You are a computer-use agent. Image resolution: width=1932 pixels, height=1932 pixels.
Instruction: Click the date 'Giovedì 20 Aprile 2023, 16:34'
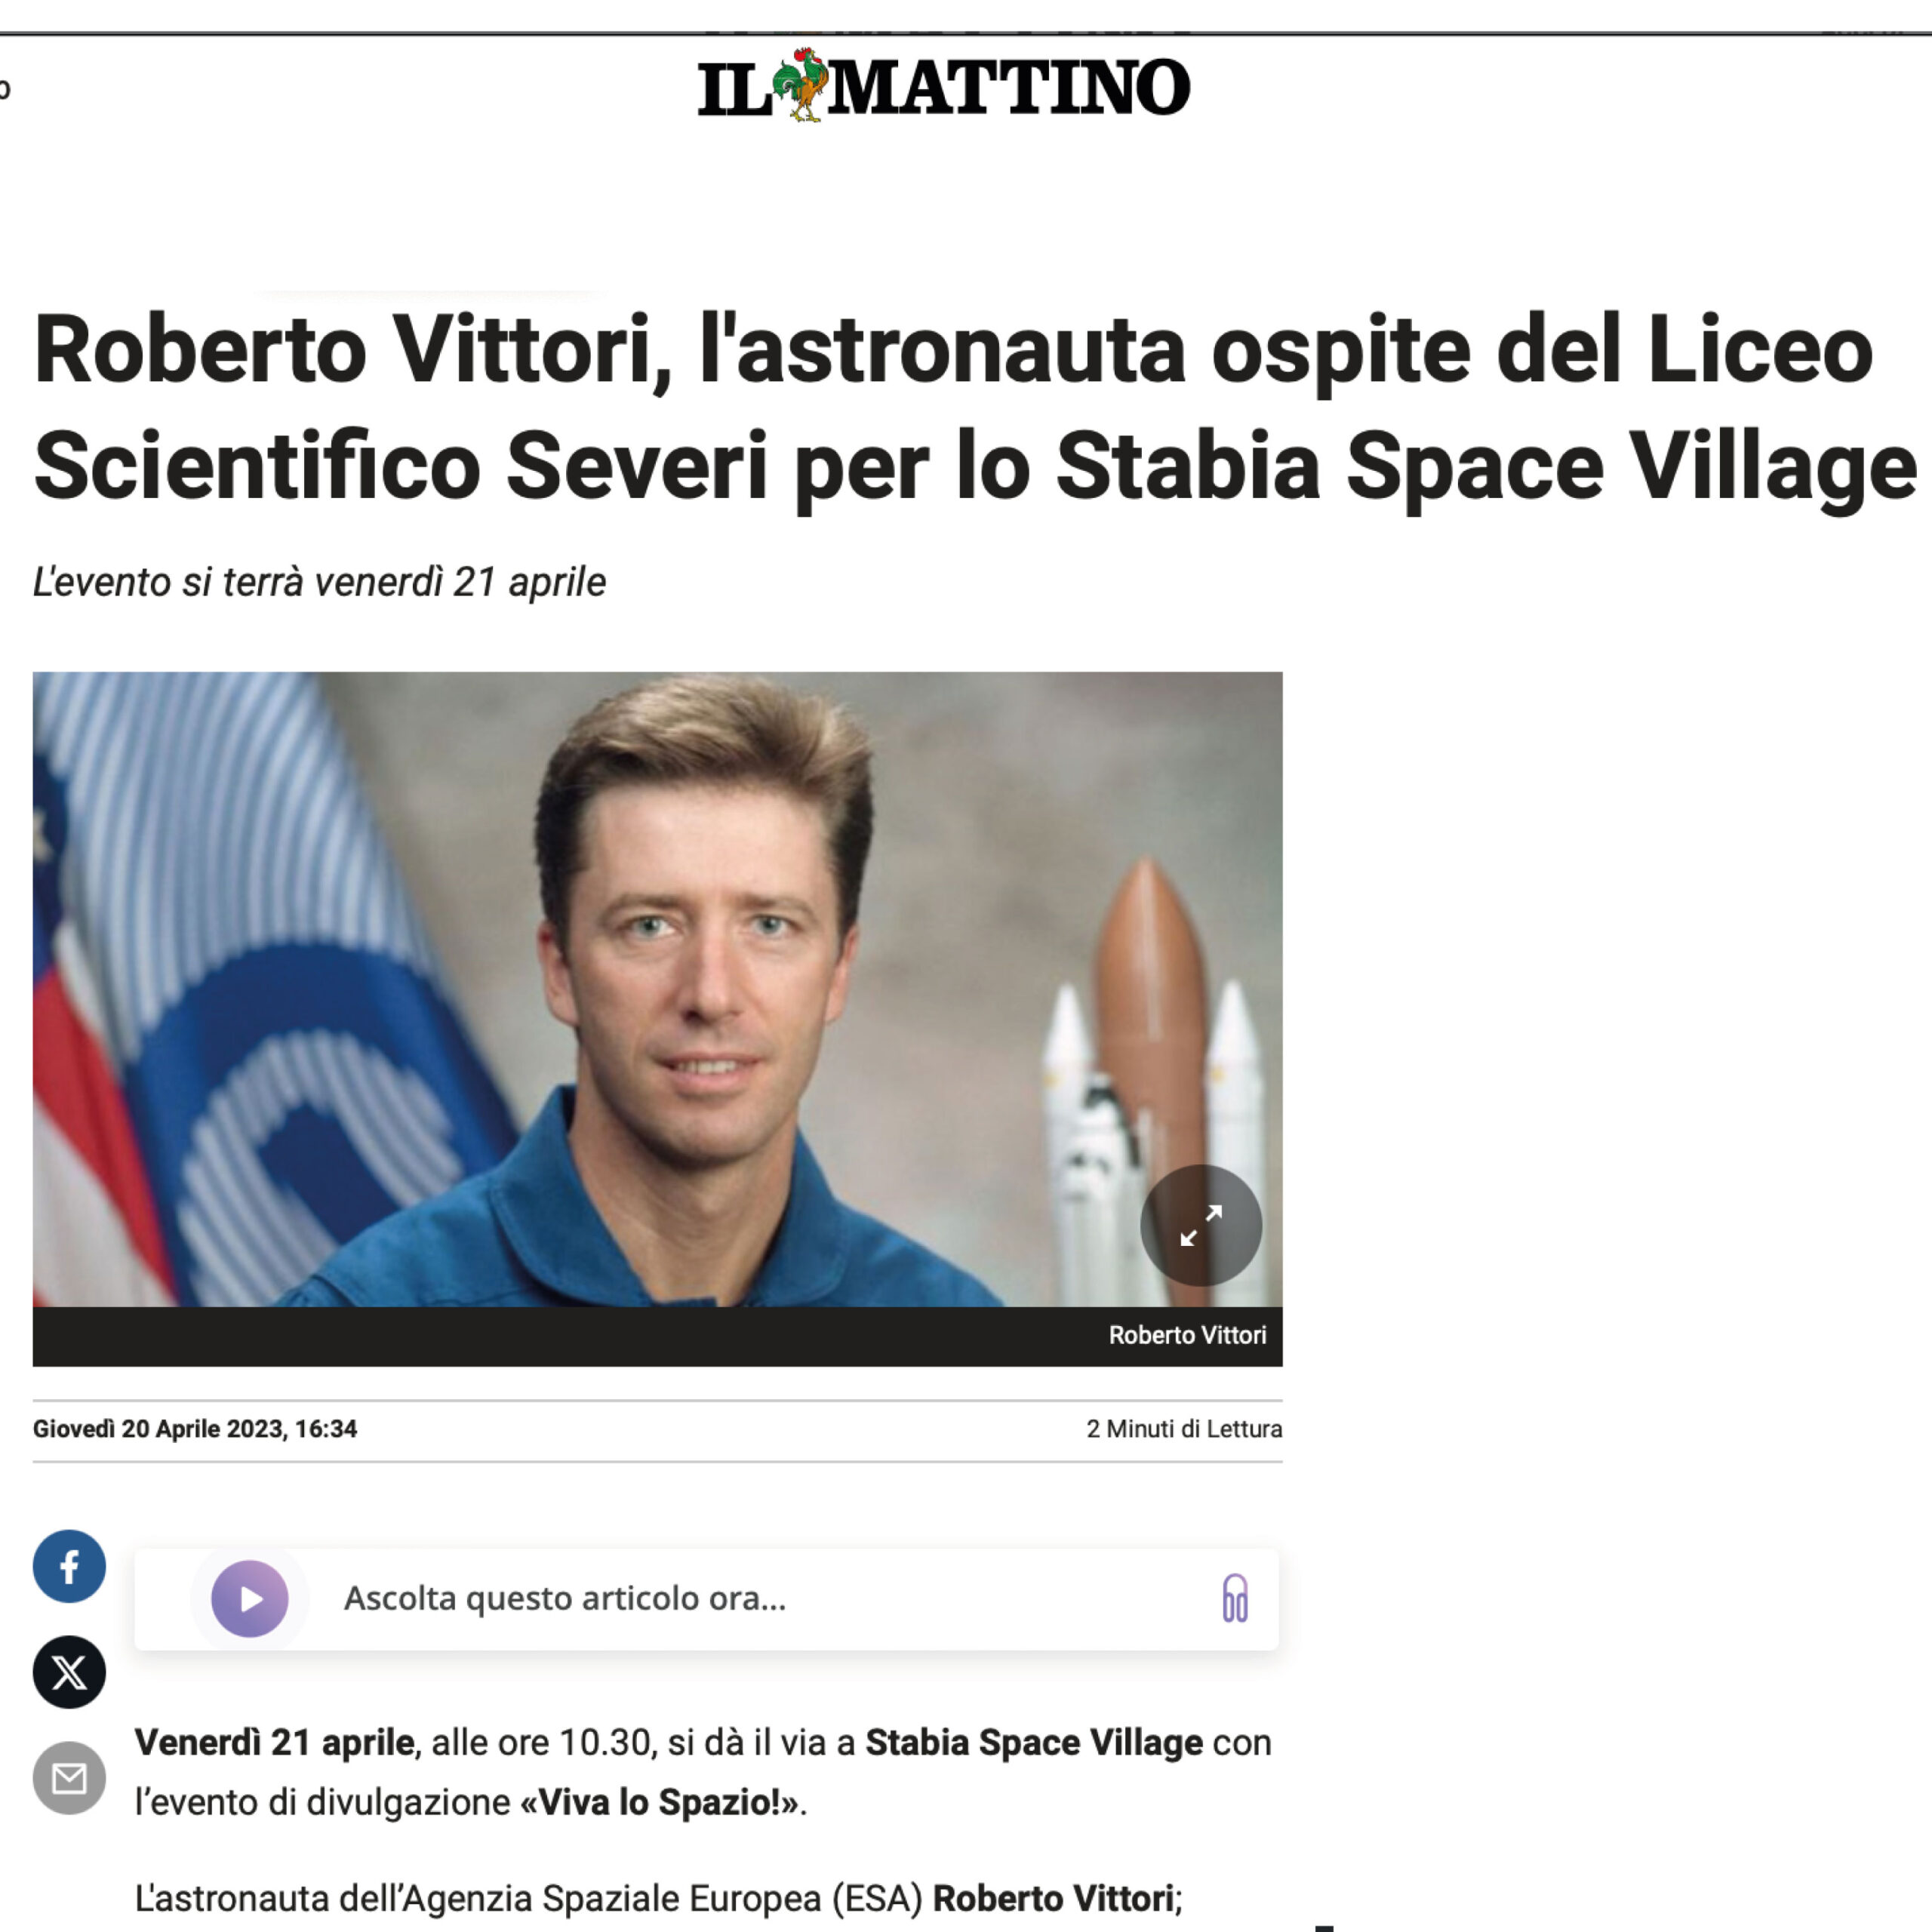pyautogui.click(x=195, y=1429)
